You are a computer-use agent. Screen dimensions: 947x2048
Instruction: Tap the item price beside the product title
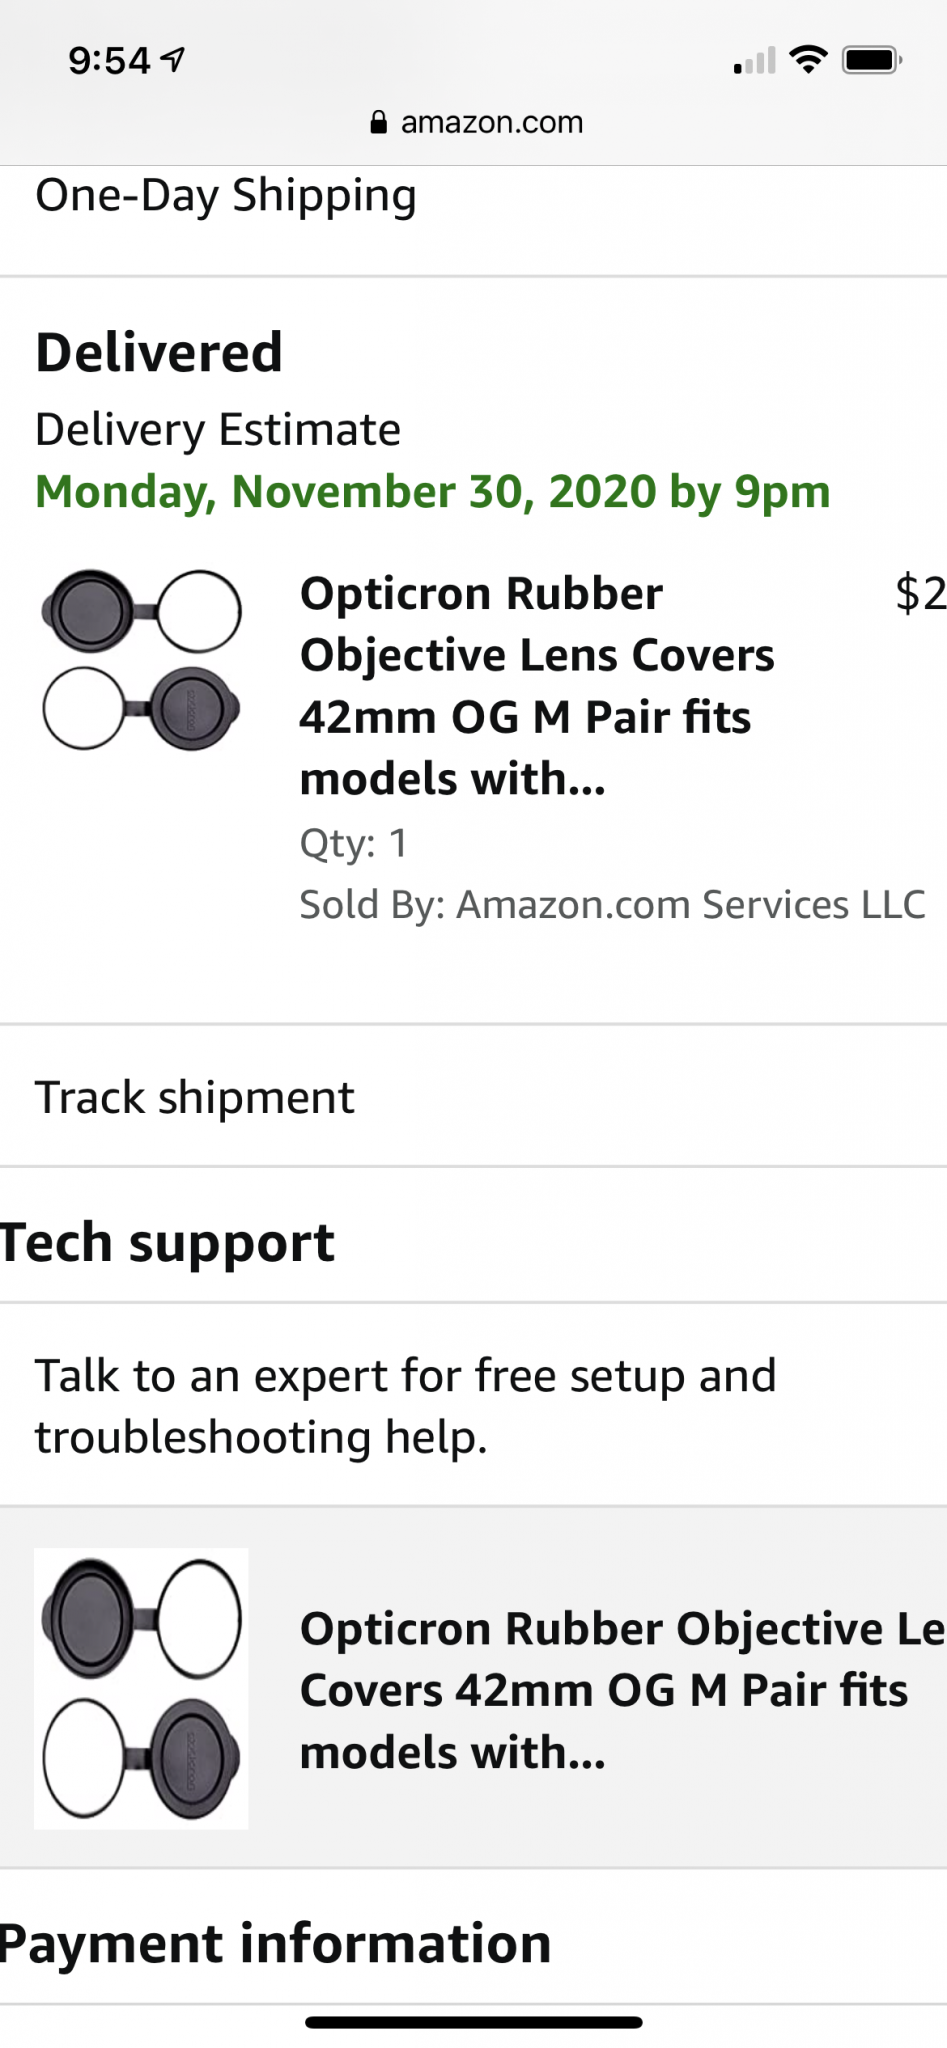click(920, 594)
